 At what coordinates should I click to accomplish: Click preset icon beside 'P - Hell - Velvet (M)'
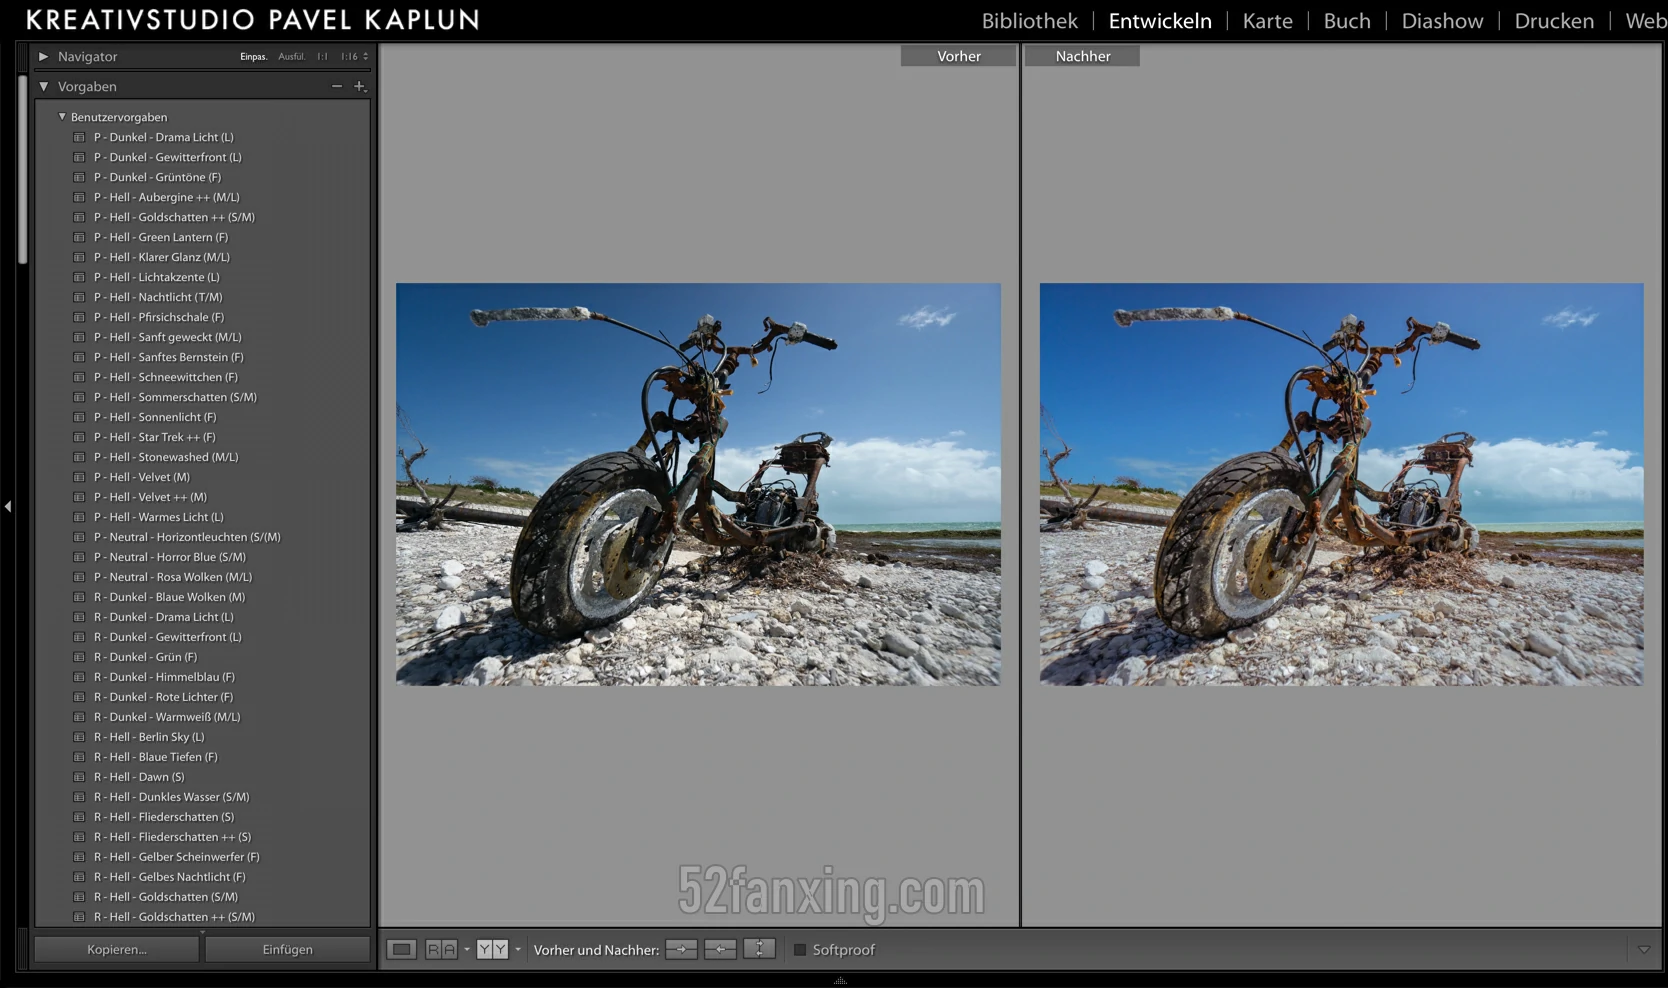pyautogui.click(x=79, y=477)
